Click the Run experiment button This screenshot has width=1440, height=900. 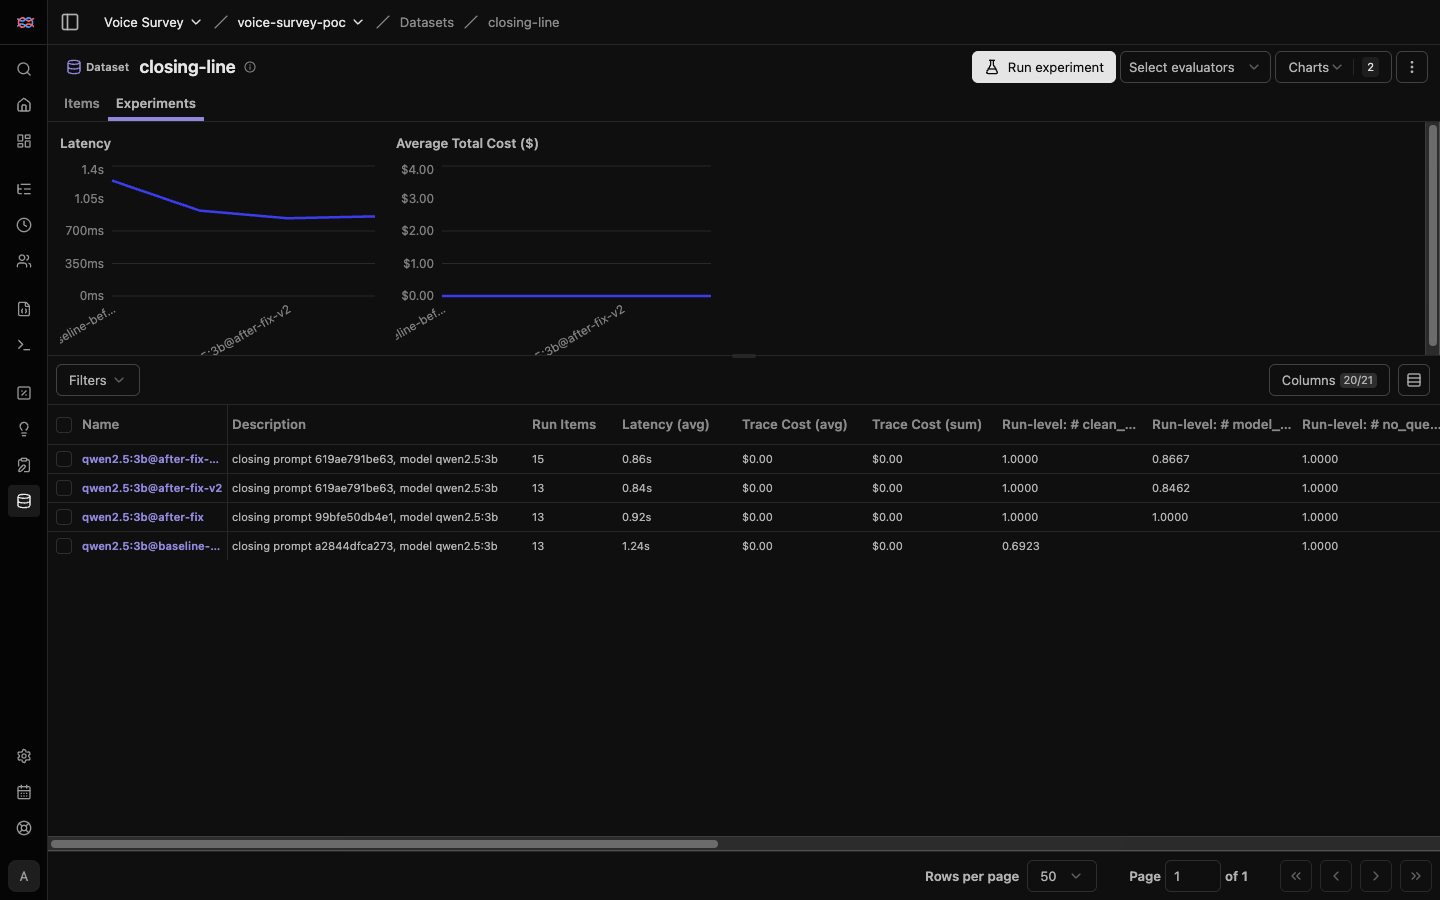coord(1044,67)
